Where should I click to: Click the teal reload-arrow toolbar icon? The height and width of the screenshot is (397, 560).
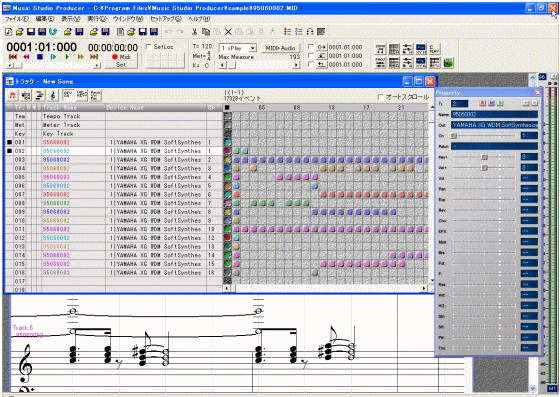coord(53,32)
